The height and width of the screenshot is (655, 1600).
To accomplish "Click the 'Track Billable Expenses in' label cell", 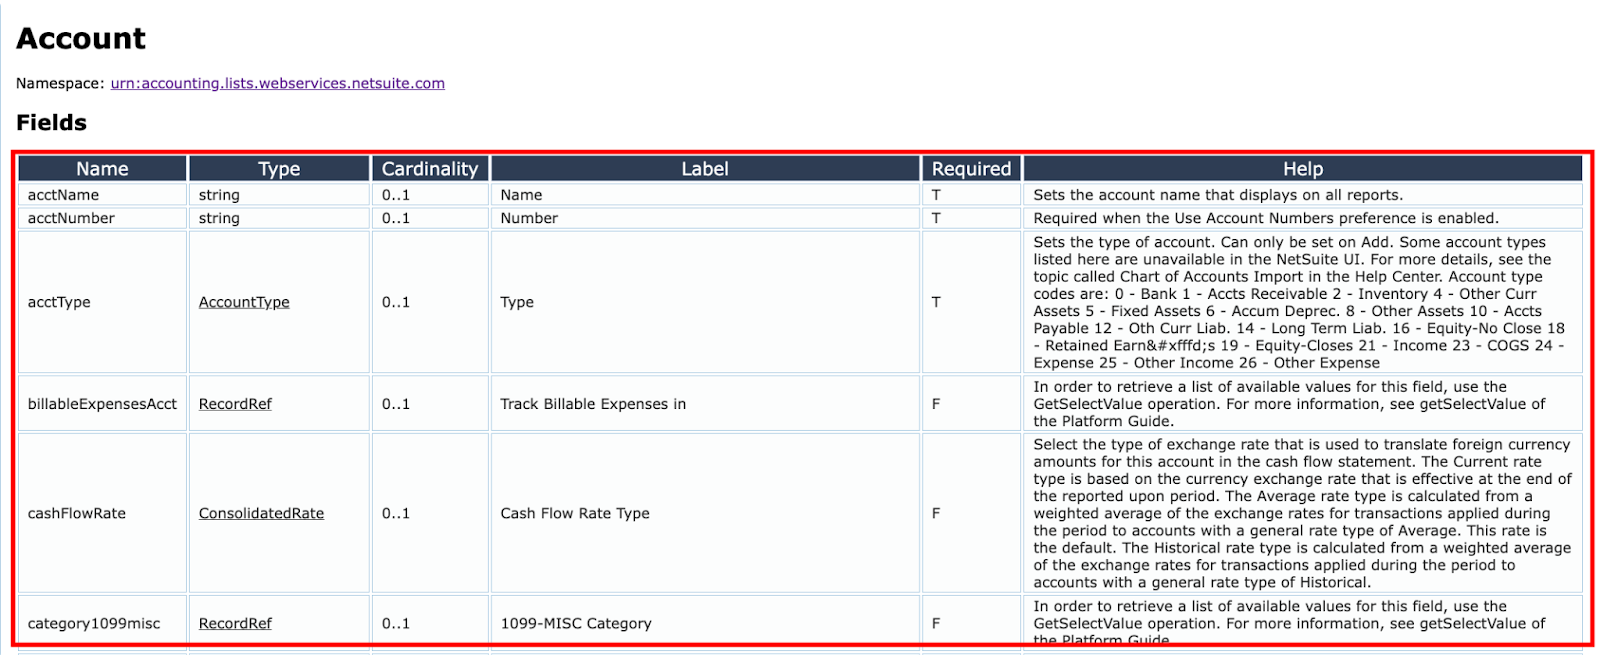I will 705,404.
